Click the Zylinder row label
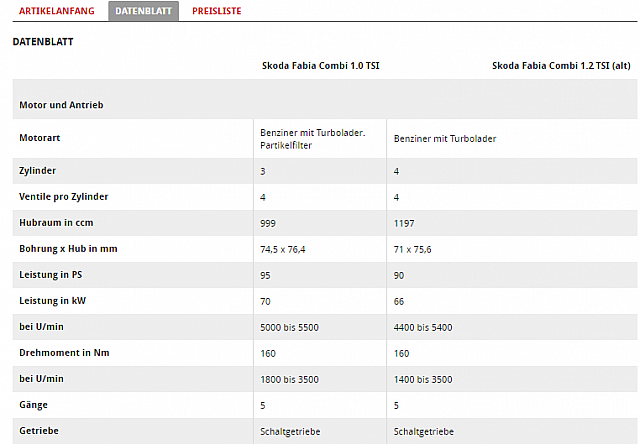The height and width of the screenshot is (444, 640). tap(37, 171)
